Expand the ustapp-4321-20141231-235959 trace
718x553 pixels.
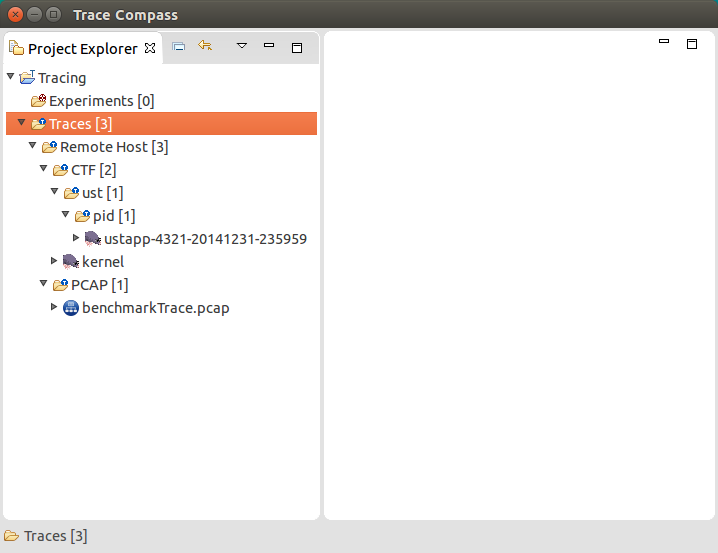click(77, 238)
